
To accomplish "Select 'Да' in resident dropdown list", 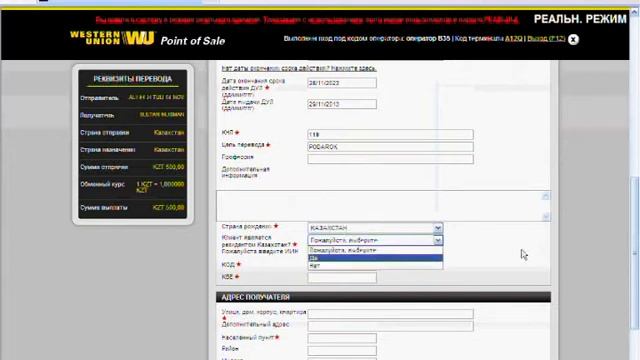I will 375,258.
